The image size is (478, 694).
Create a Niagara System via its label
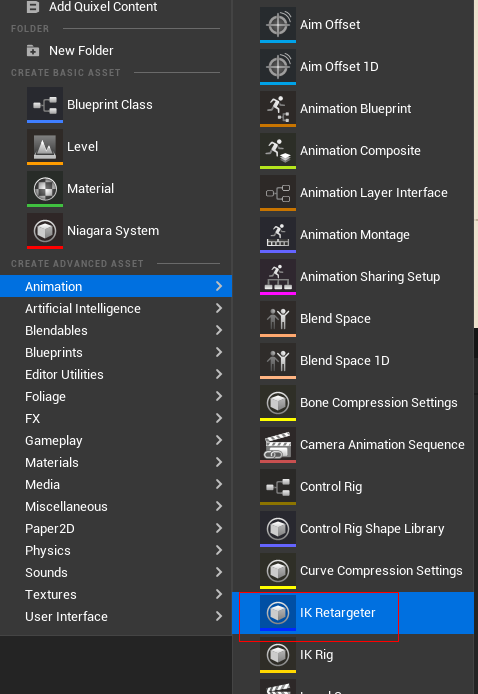click(x=113, y=231)
